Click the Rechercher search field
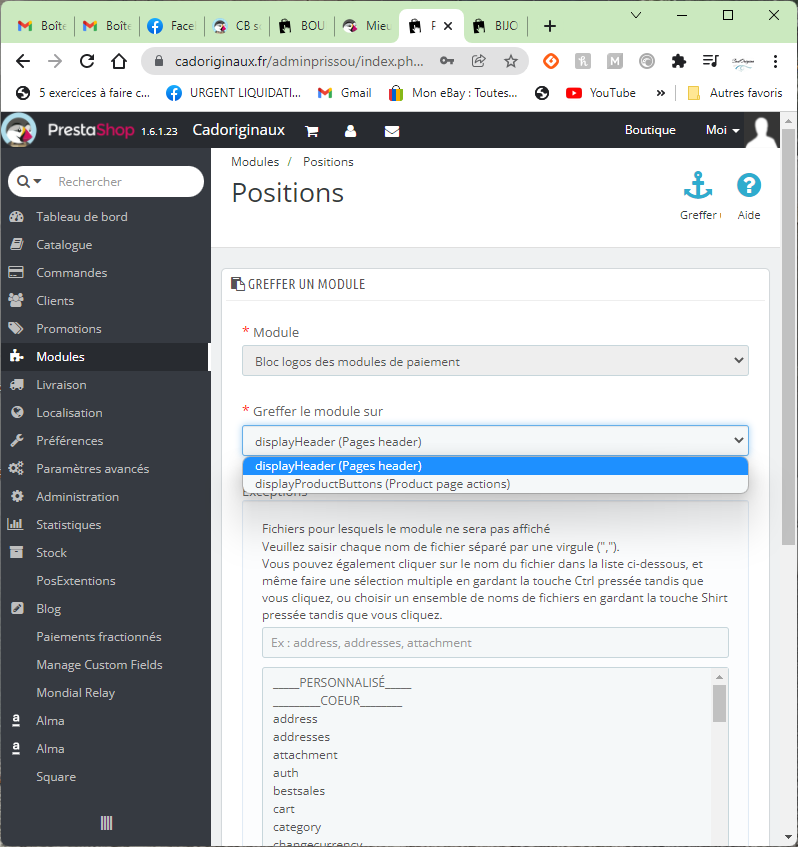The image size is (800, 847). 127,182
